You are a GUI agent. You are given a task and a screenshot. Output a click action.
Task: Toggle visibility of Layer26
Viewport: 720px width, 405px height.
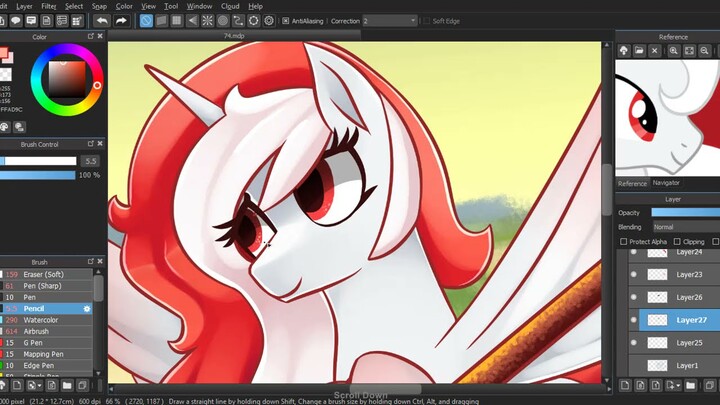pyautogui.click(x=634, y=297)
